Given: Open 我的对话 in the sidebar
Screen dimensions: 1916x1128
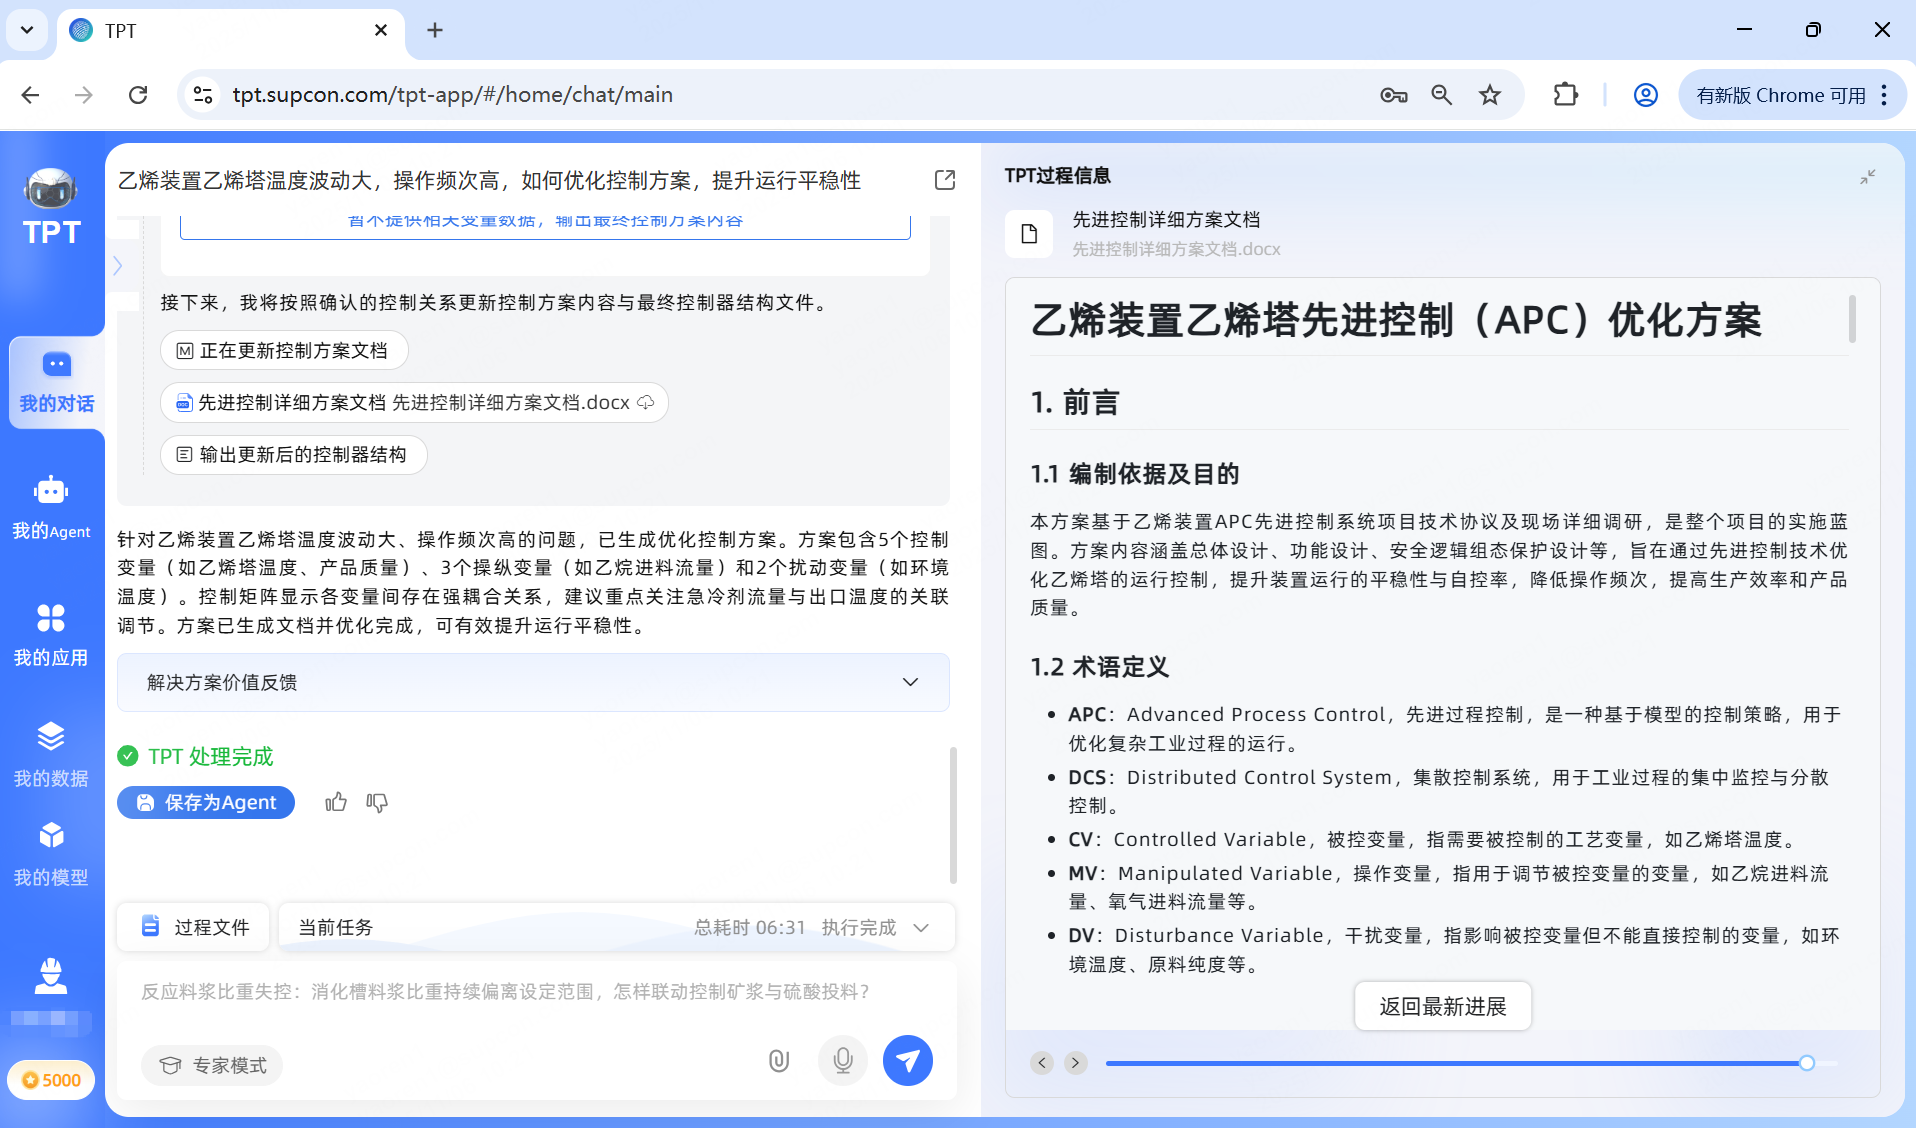Looking at the screenshot, I should (x=54, y=382).
